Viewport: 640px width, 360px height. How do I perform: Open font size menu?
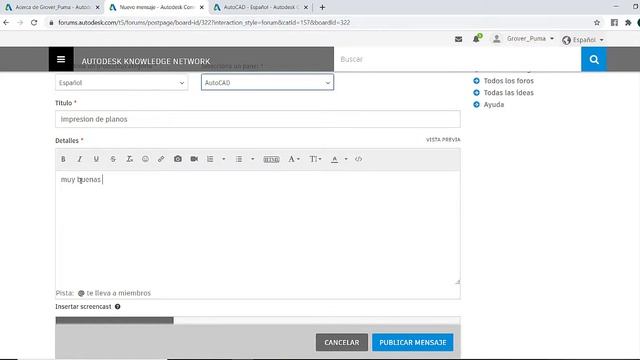tap(315, 159)
